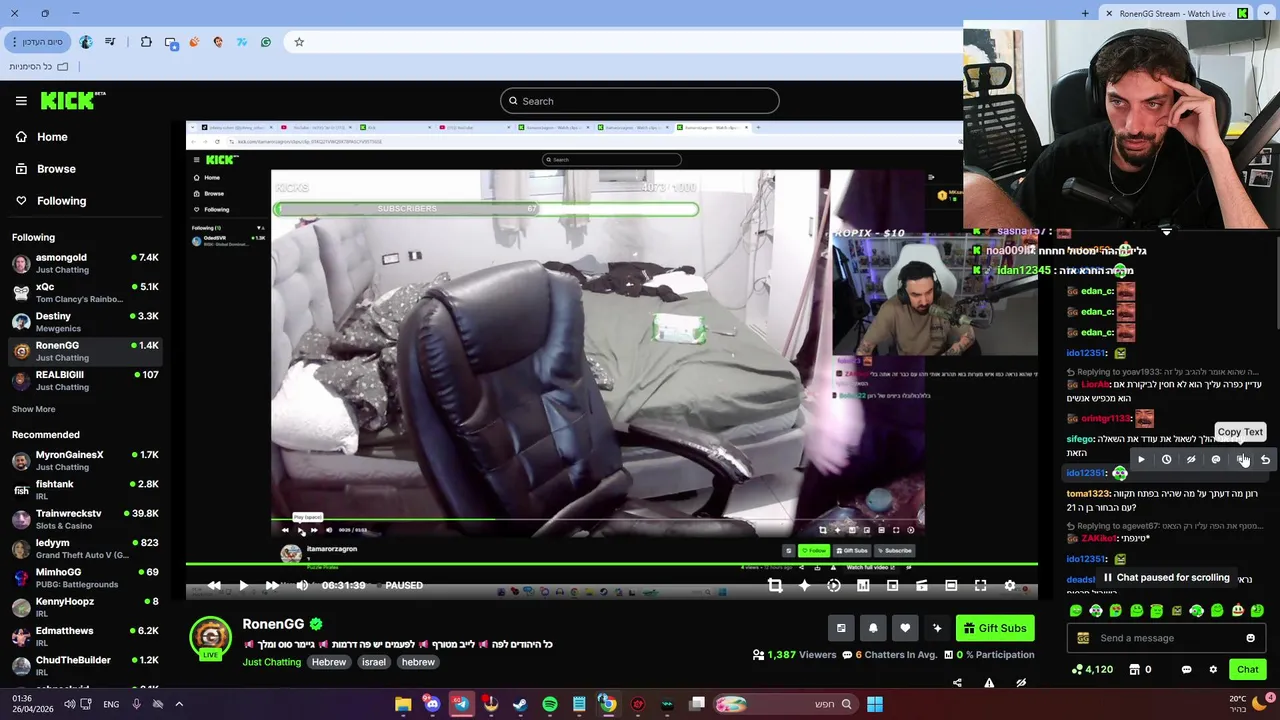This screenshot has height=720, width=1280.
Task: Open the all-bookmarks folder in the bookmarks bar
Action: (39, 67)
